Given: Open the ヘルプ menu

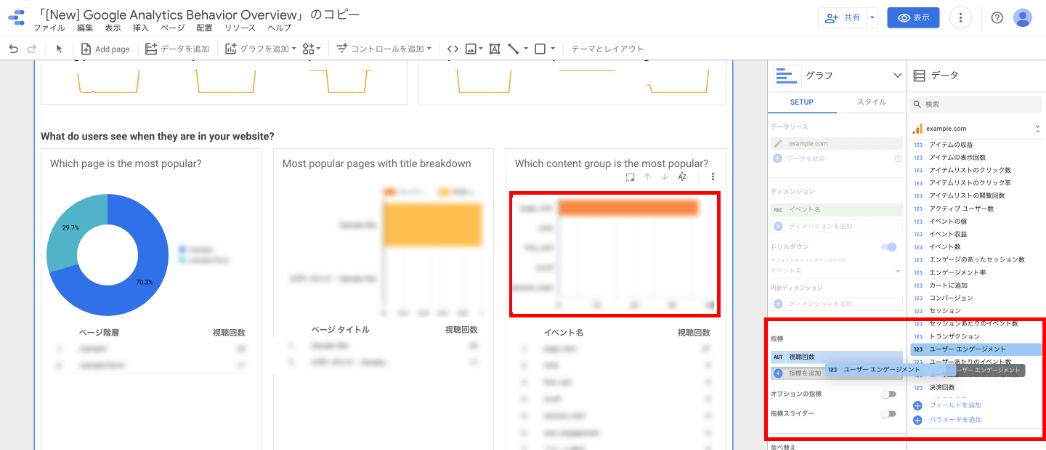Looking at the screenshot, I should (279, 28).
